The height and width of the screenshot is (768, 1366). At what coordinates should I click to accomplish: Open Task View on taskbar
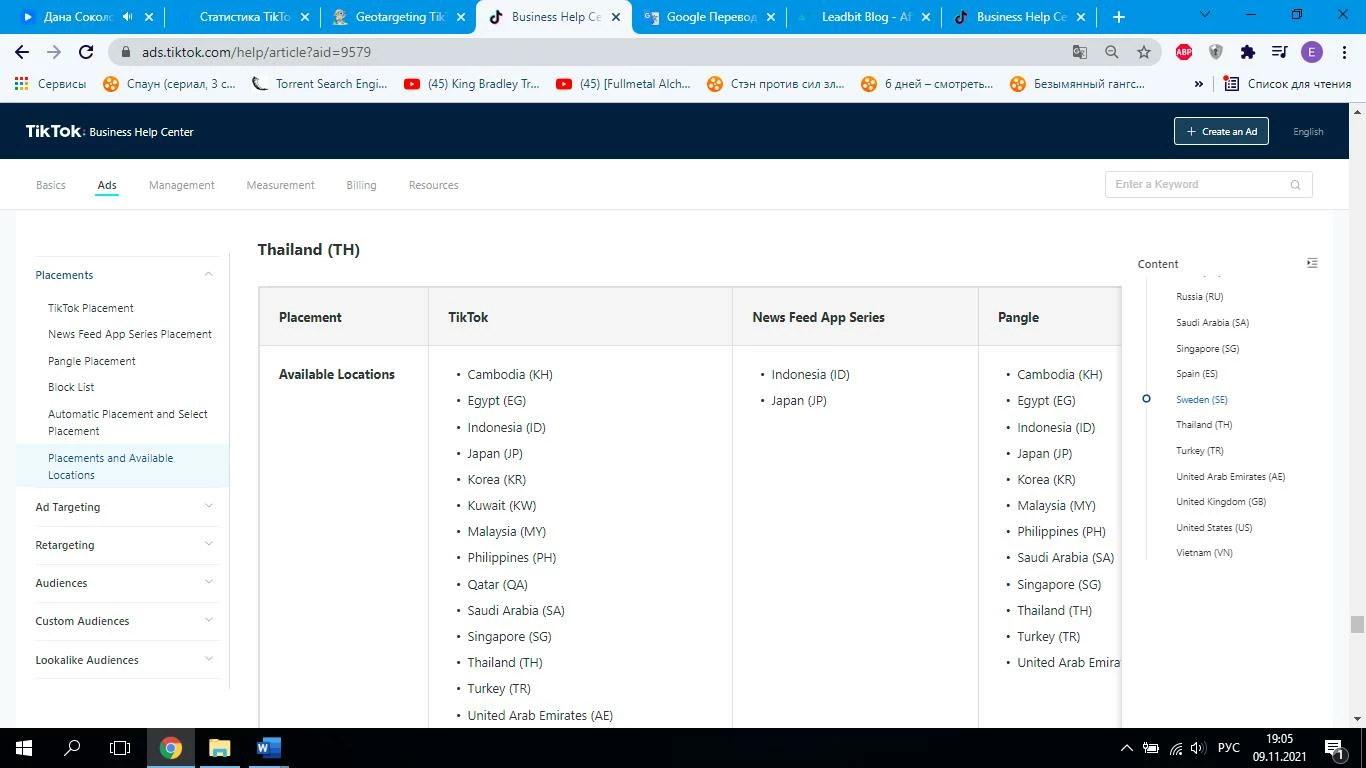[x=120, y=748]
